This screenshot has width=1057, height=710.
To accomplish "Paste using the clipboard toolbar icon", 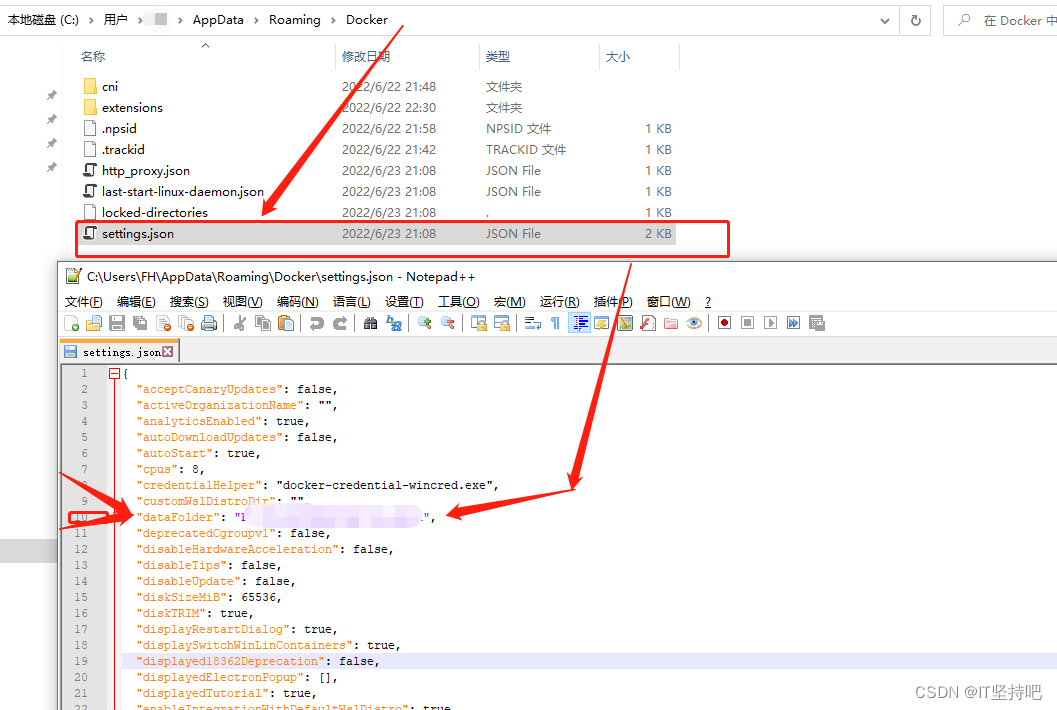I will tap(286, 324).
